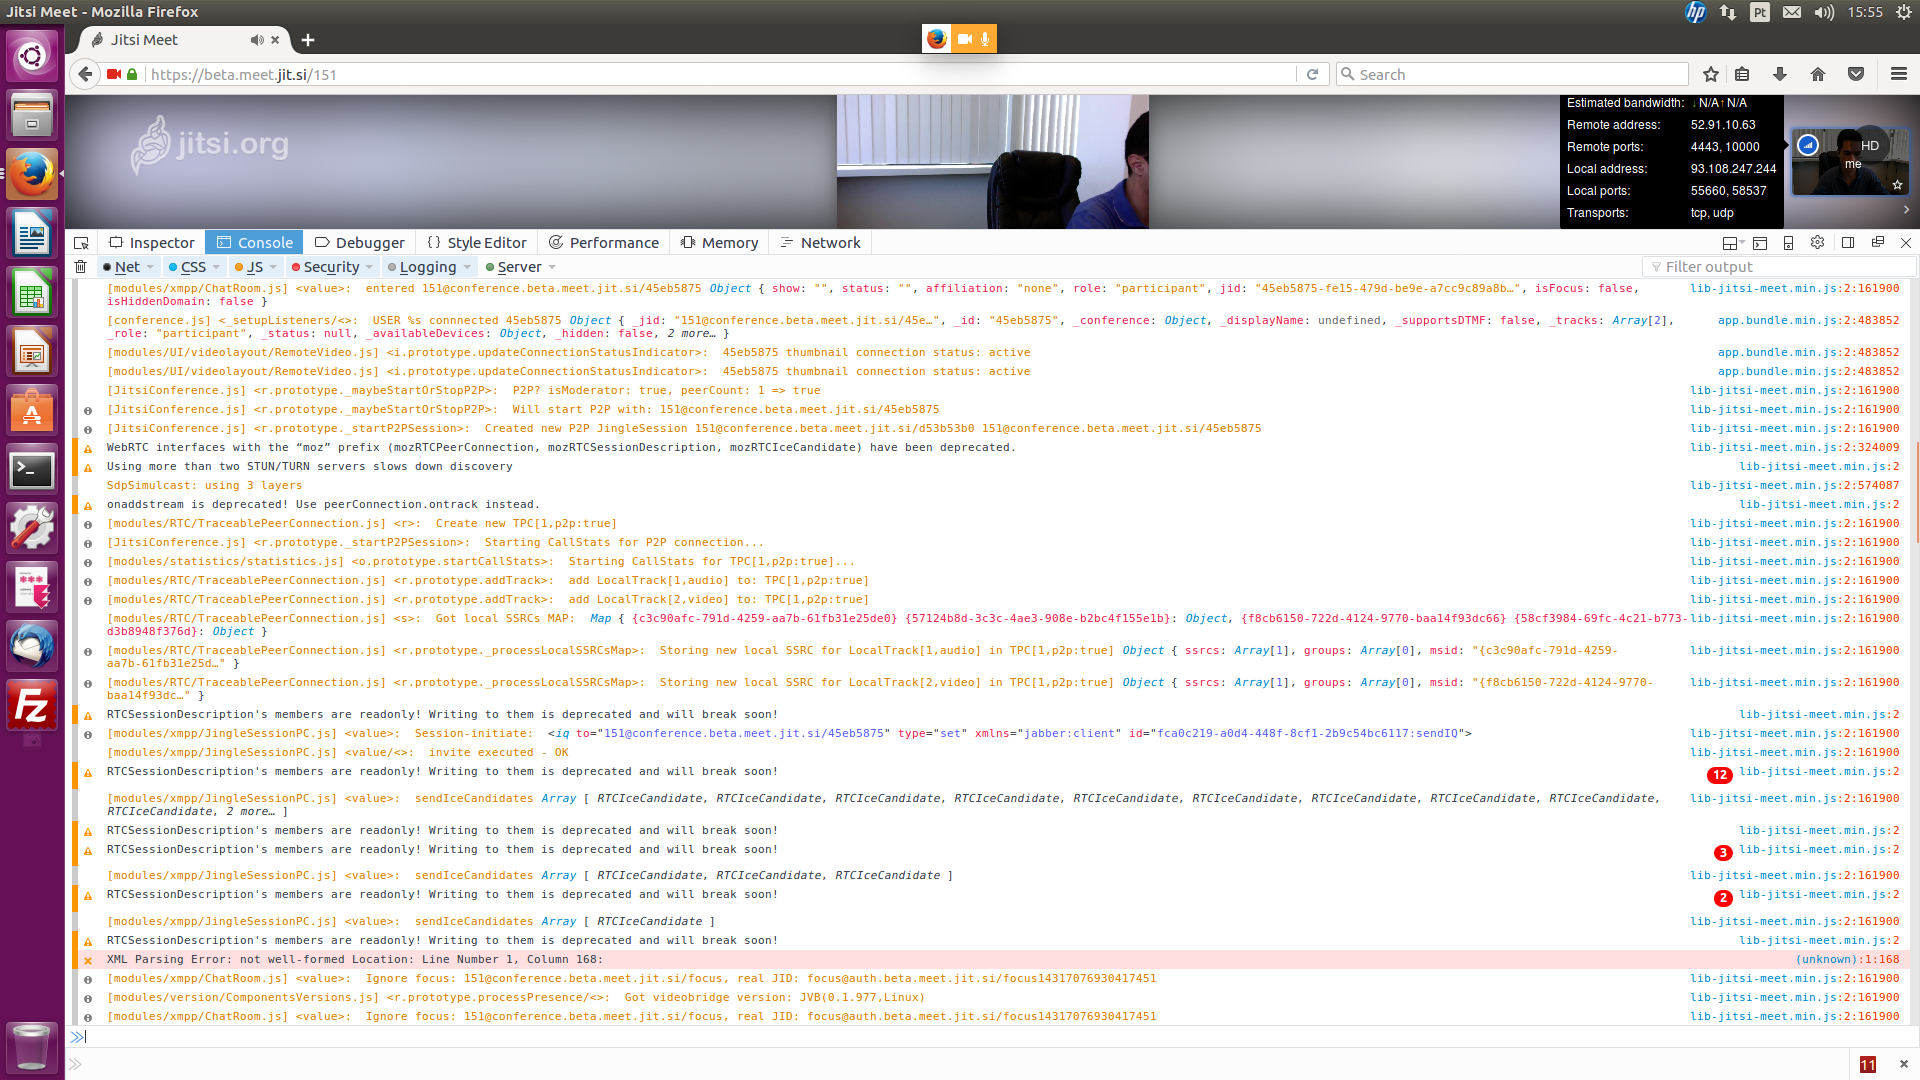Focus the Filter output field
This screenshot has width=1920, height=1080.
click(x=1779, y=267)
